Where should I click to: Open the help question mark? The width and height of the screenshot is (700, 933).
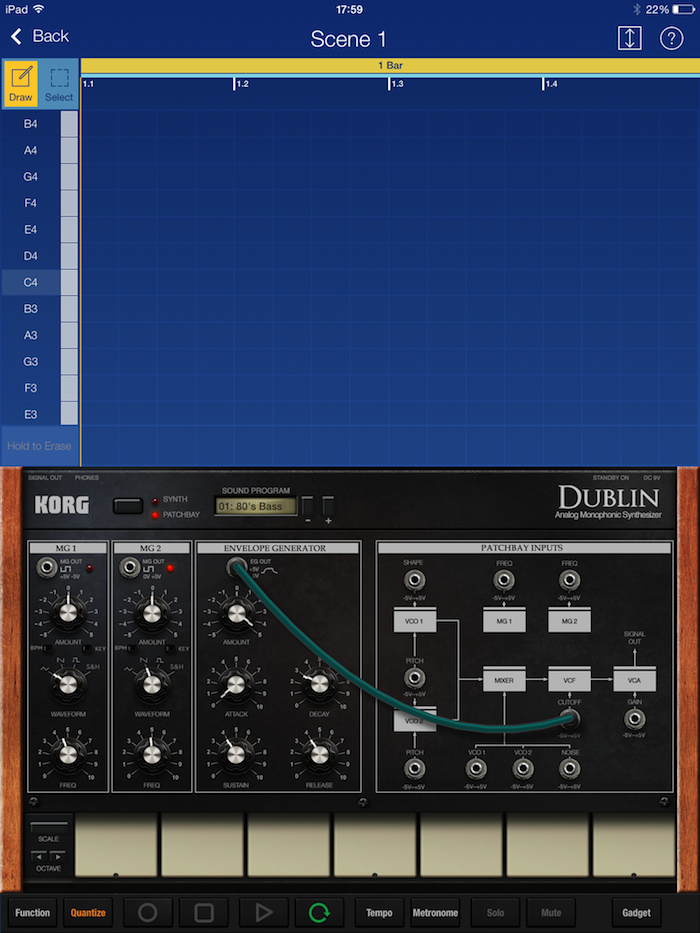tap(671, 38)
